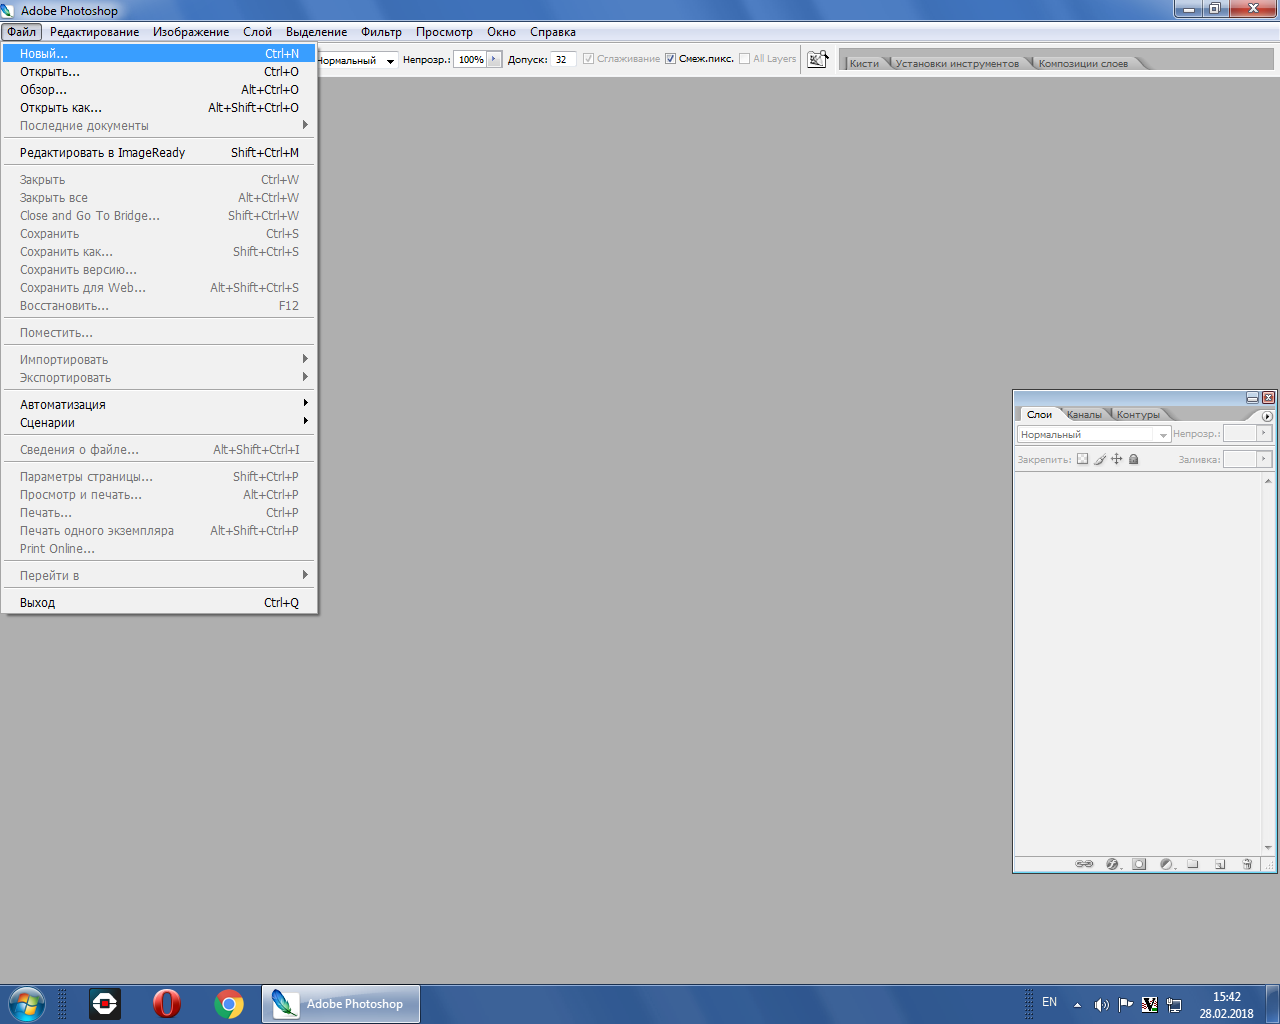Open the Нормальный blend mode dropdown in Layers
Viewport: 1280px width, 1024px height.
[x=1094, y=434]
